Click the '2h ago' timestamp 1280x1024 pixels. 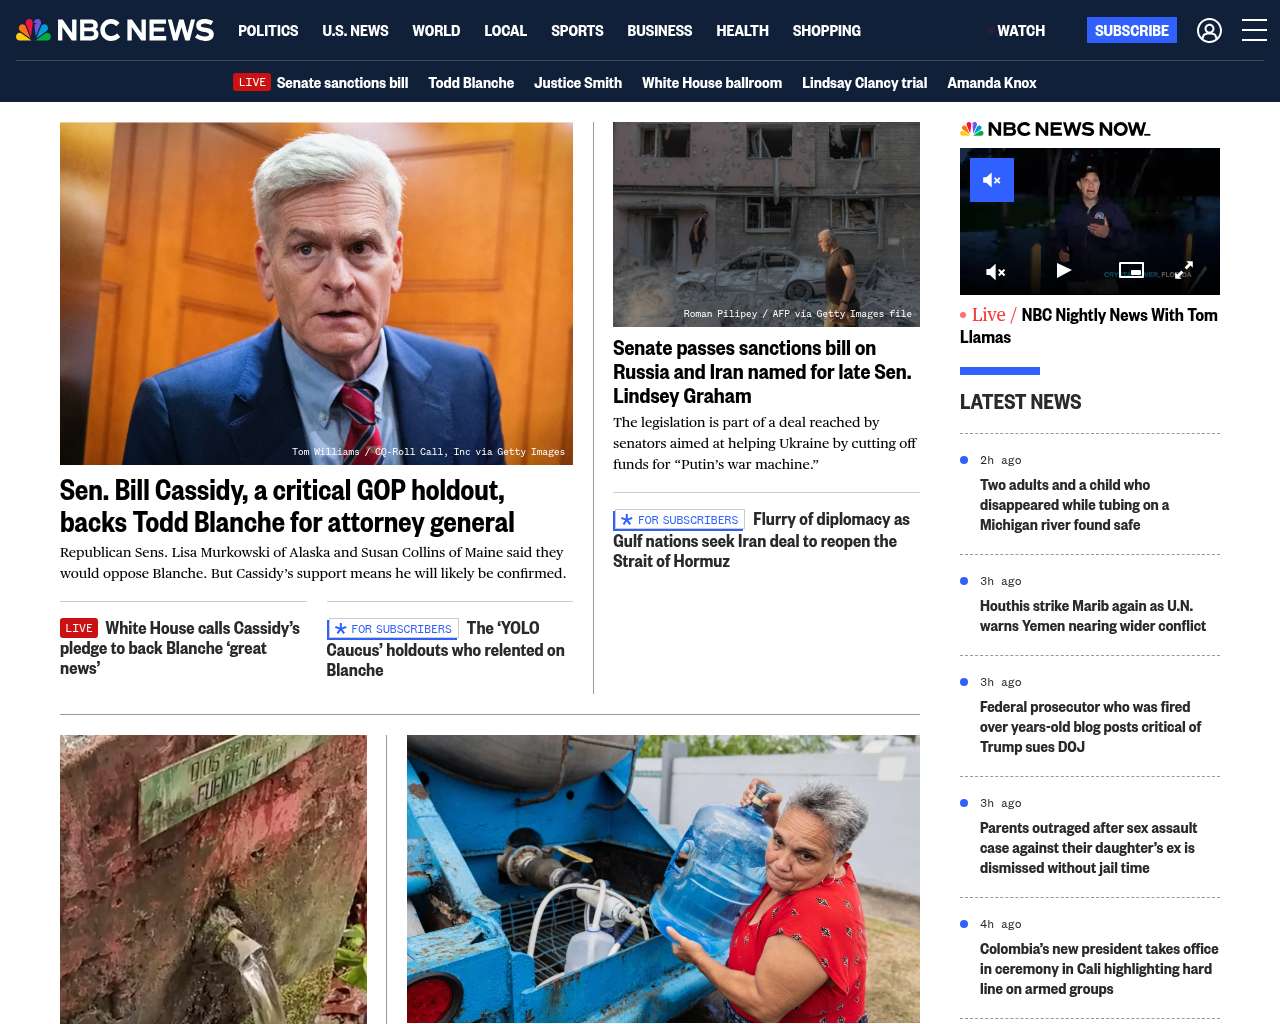[1000, 460]
